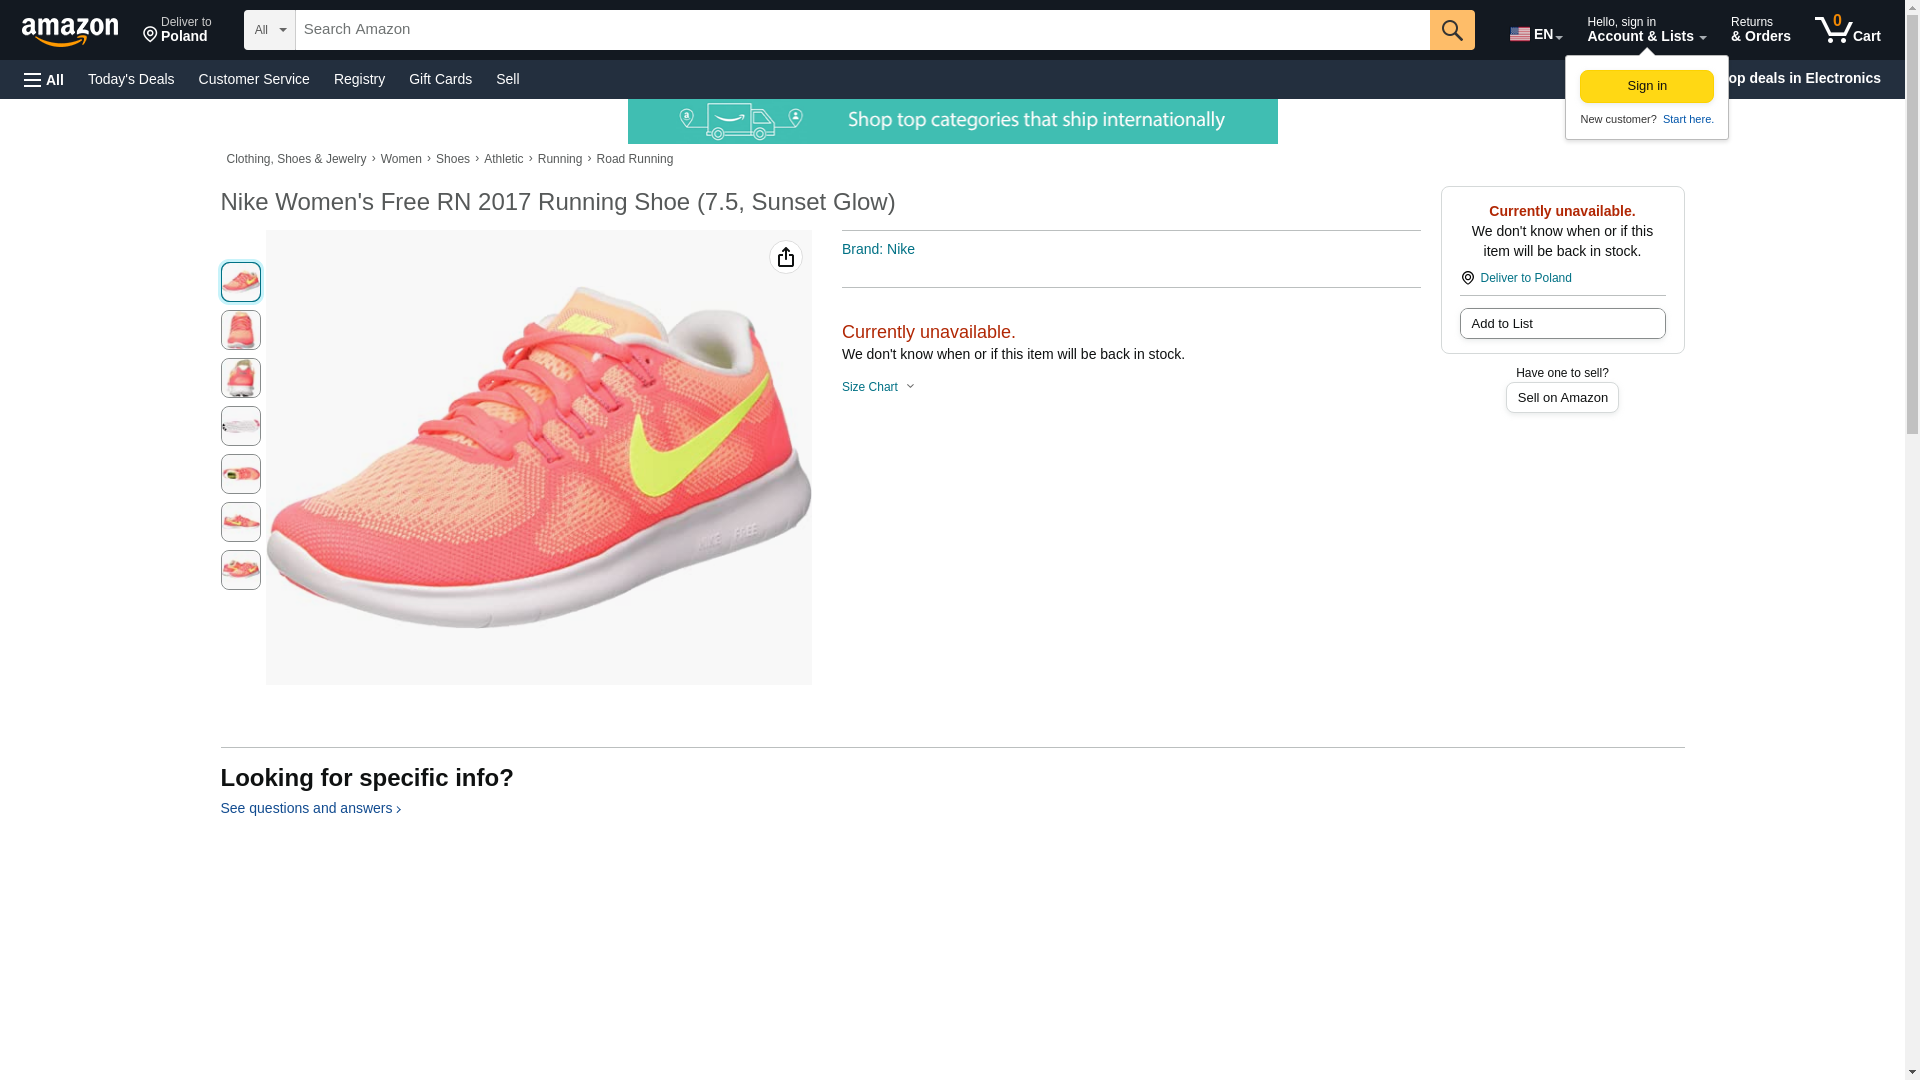Click the share icon on product image
Screen dimensions: 1920x1080
point(785,258)
